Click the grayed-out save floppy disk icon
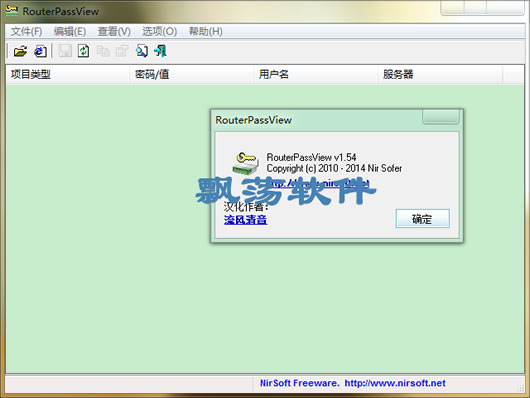530x398 pixels. (65, 51)
